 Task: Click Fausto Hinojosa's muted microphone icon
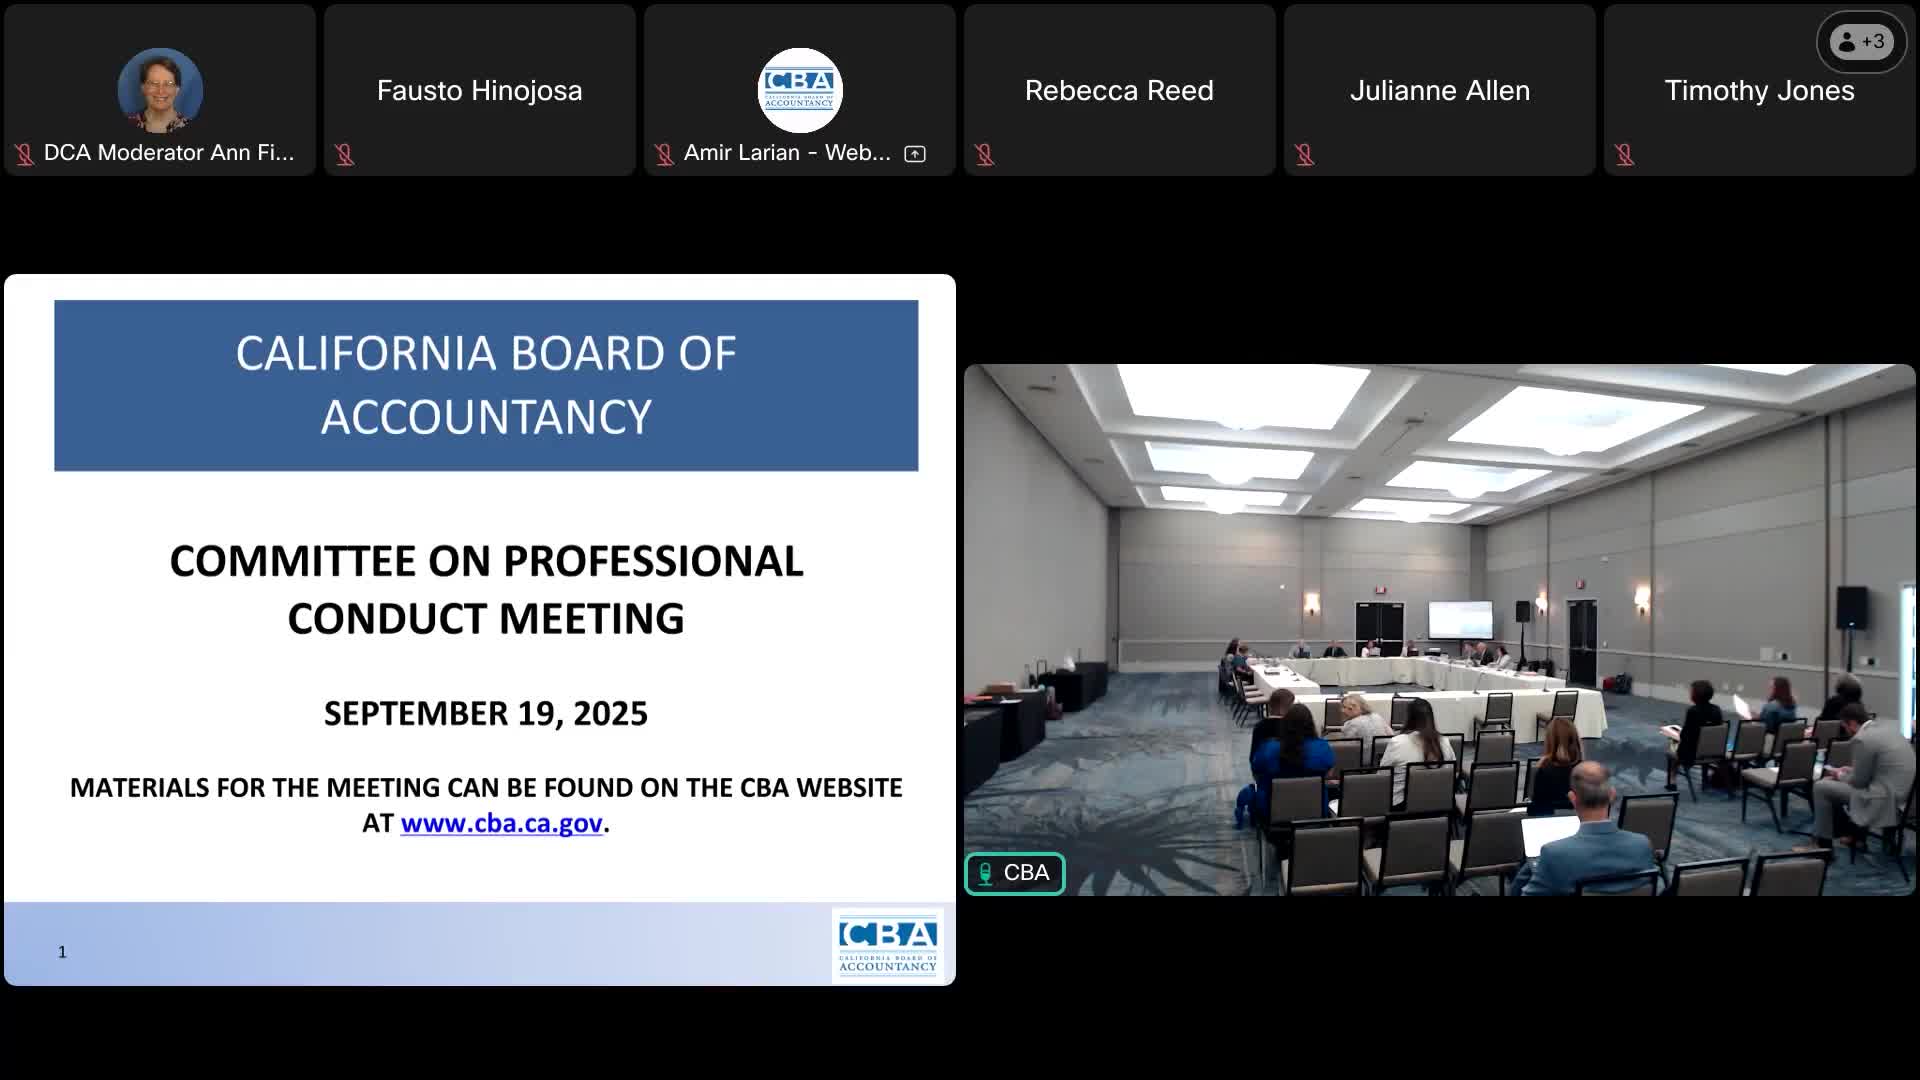[x=344, y=154]
